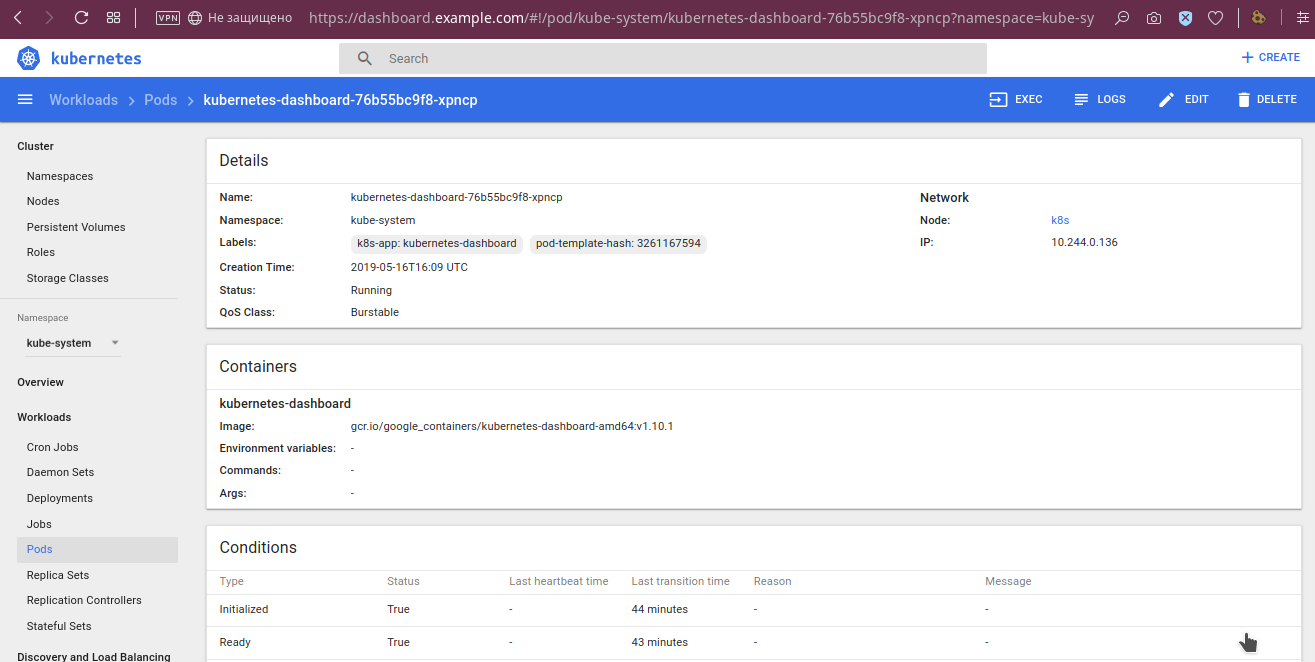The image size is (1315, 662).
Task: Click the Burstable QoS value
Action: (x=375, y=312)
